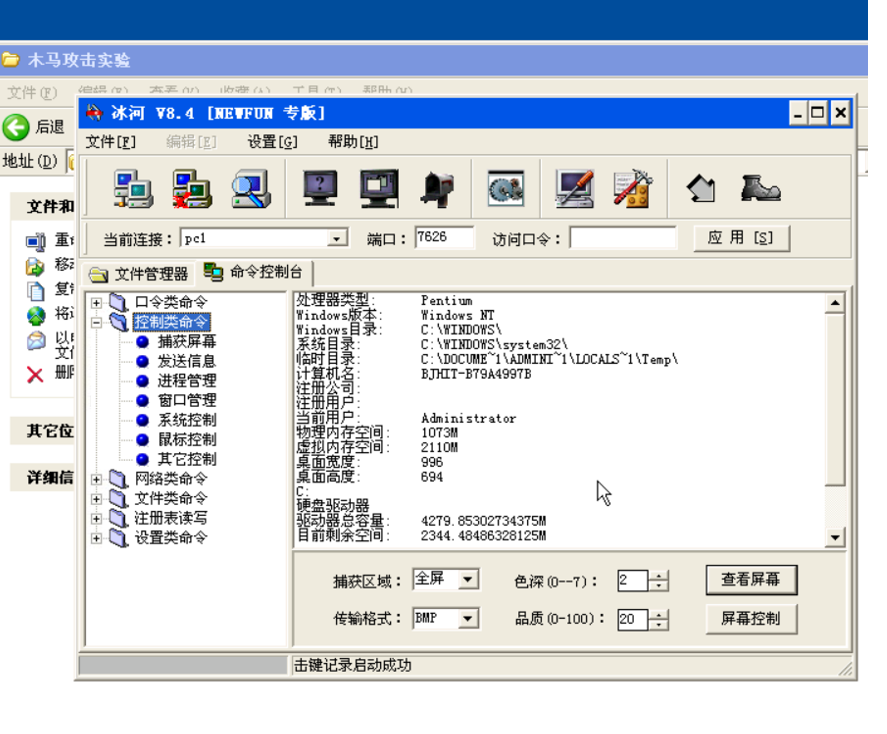Select 鼠标控制 command in the tree
The width and height of the screenshot is (887, 734).
187,439
